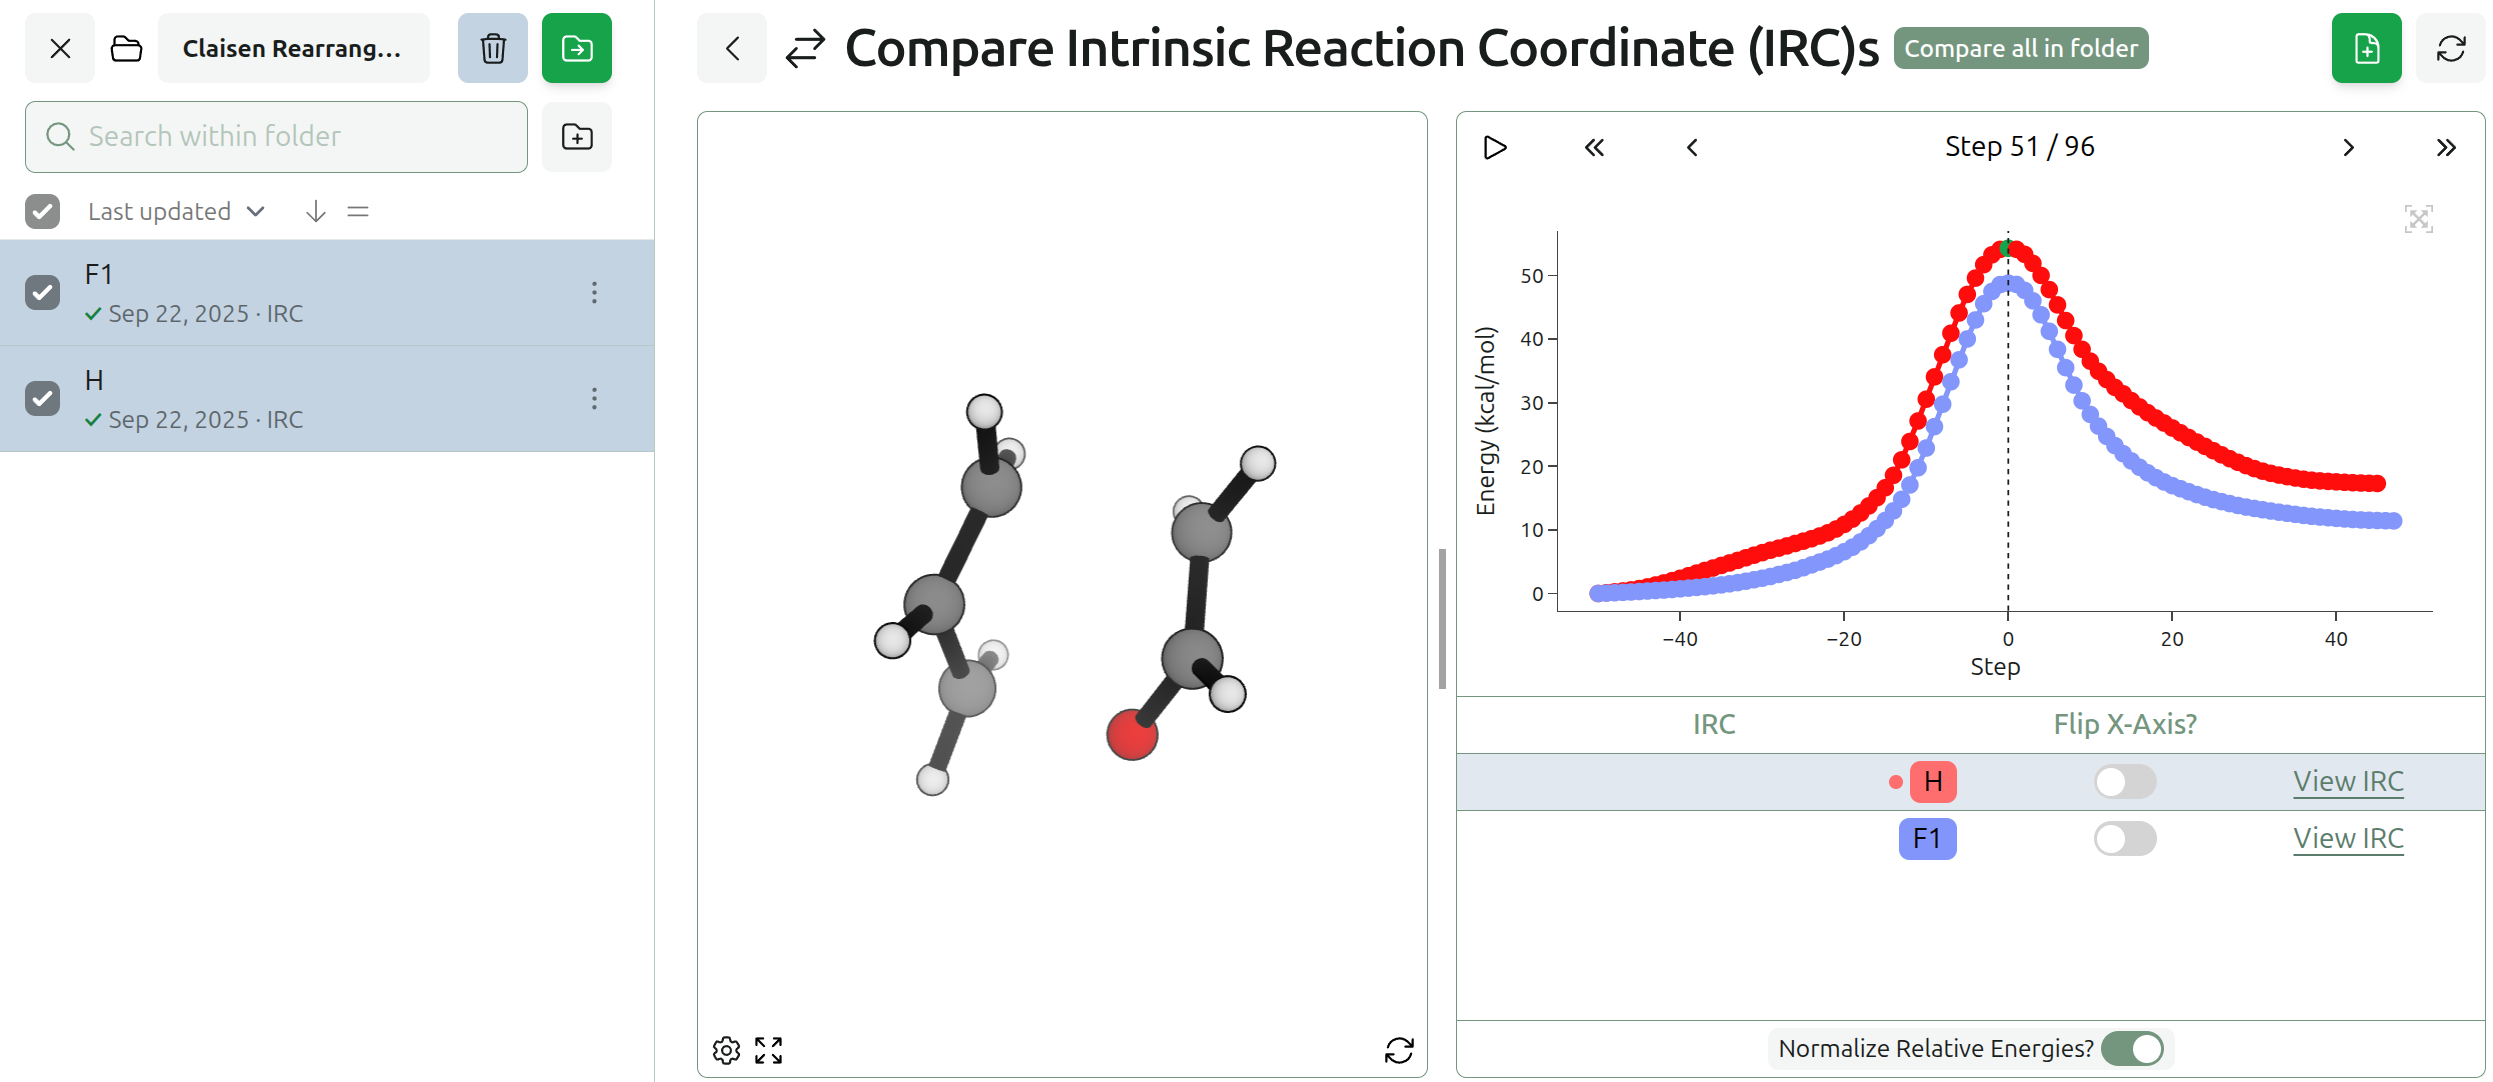Image resolution: width=2493 pixels, height=1082 pixels.
Task: Play the IRC step animation
Action: click(1494, 148)
